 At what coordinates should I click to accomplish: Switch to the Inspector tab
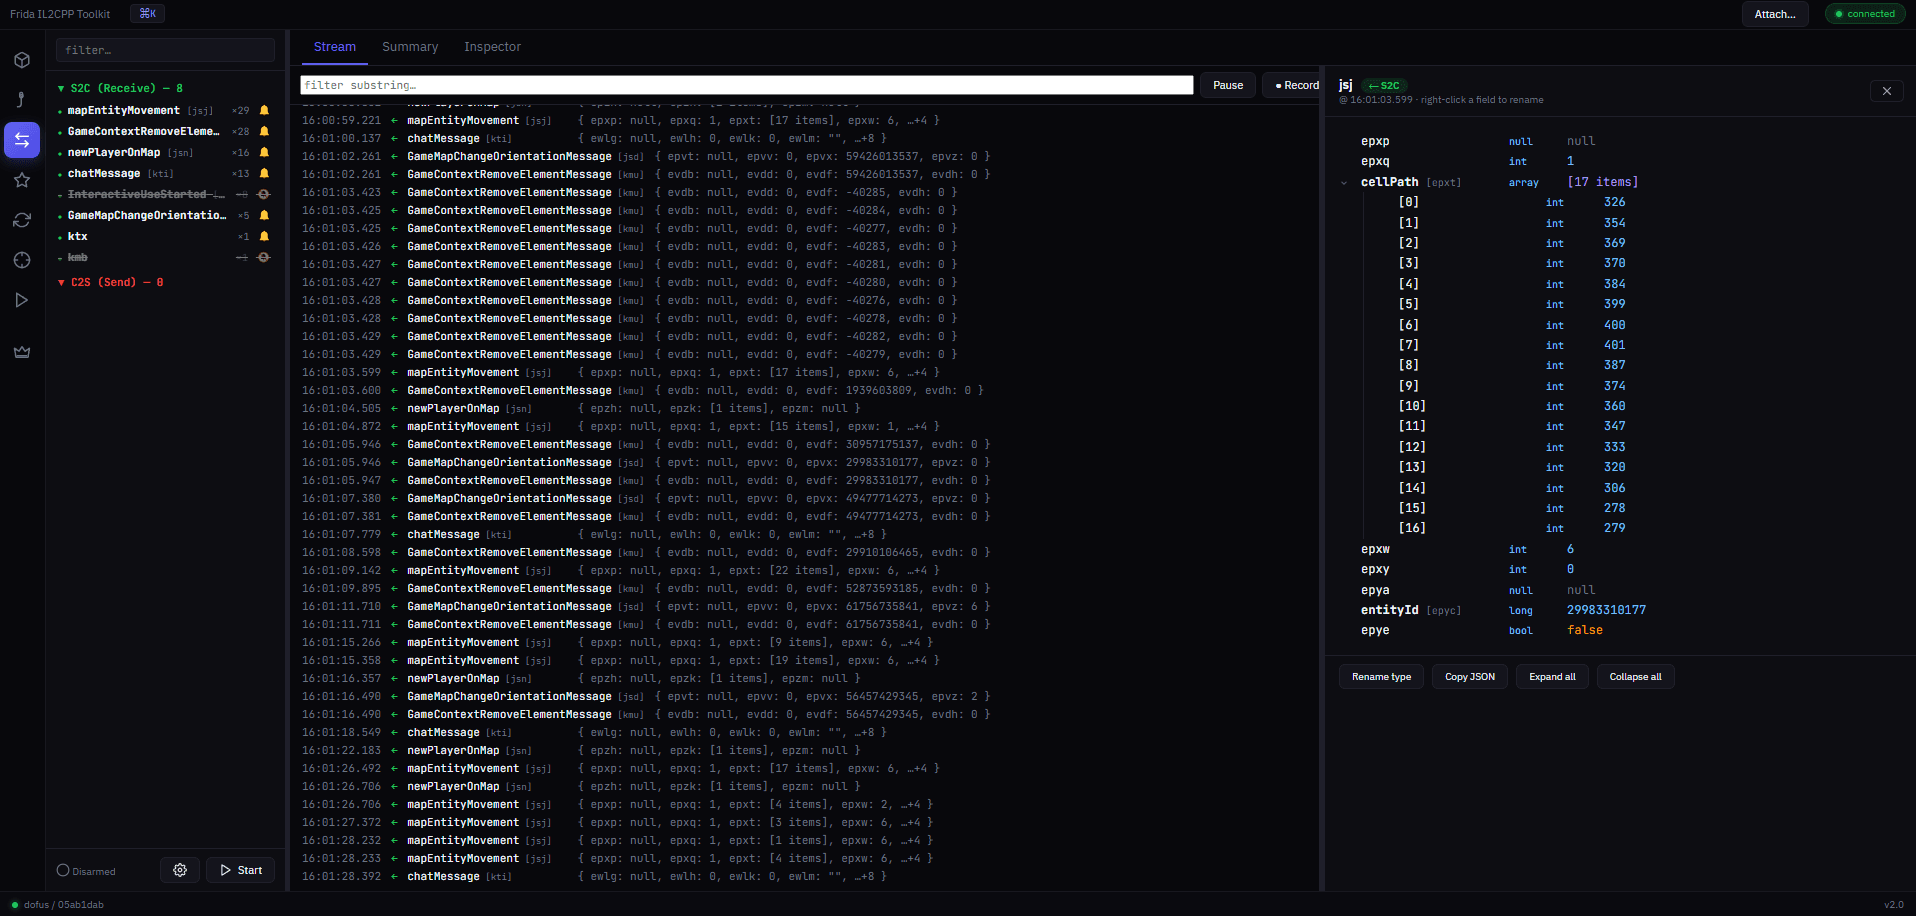click(x=492, y=47)
